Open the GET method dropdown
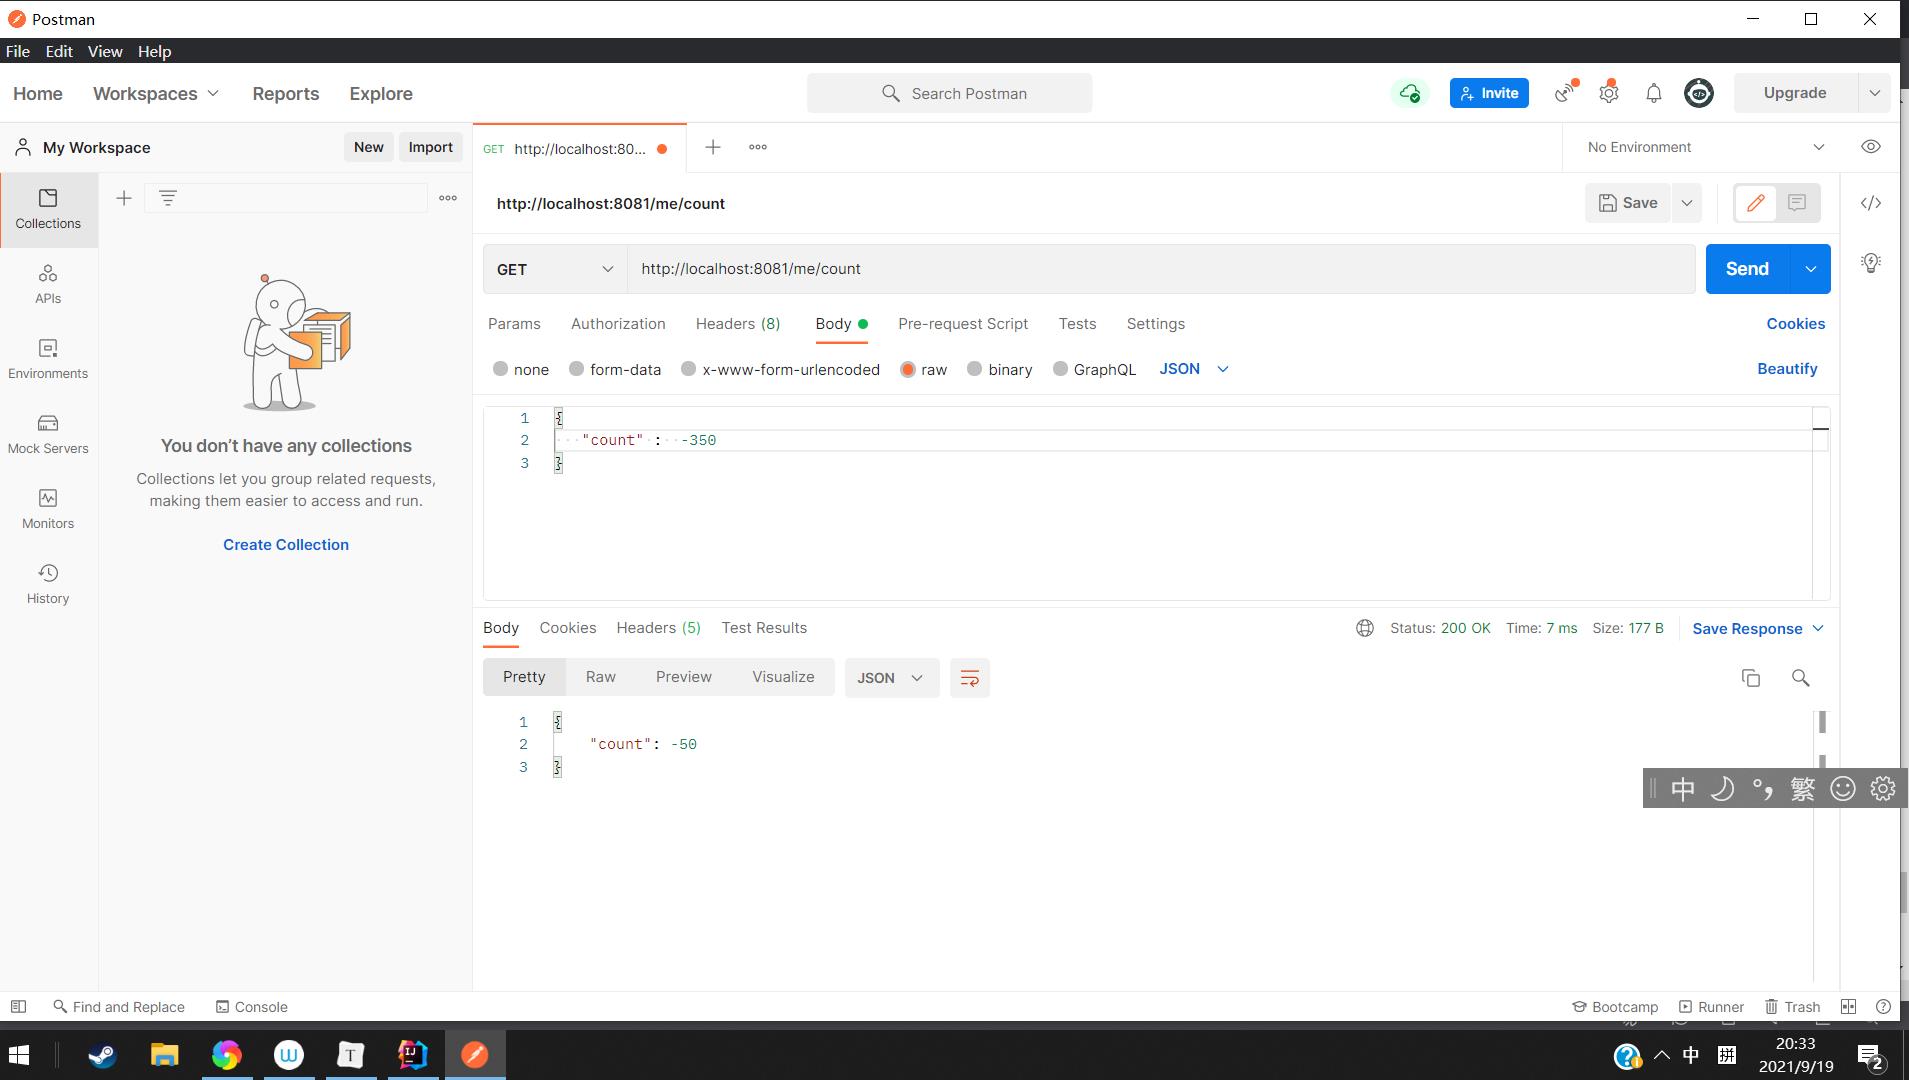This screenshot has height=1080, width=1909. click(x=555, y=269)
